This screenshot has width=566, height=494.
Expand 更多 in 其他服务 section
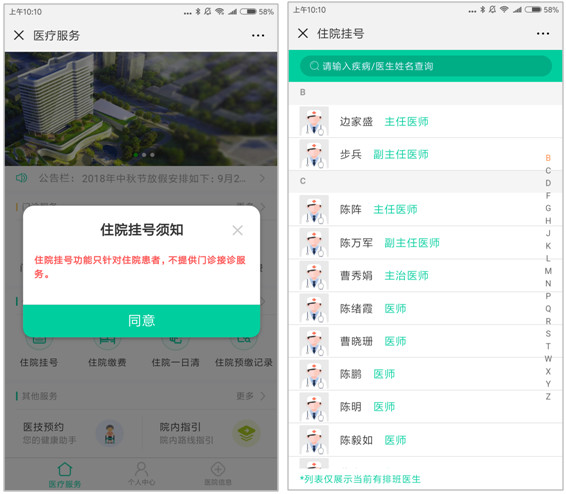click(x=251, y=396)
